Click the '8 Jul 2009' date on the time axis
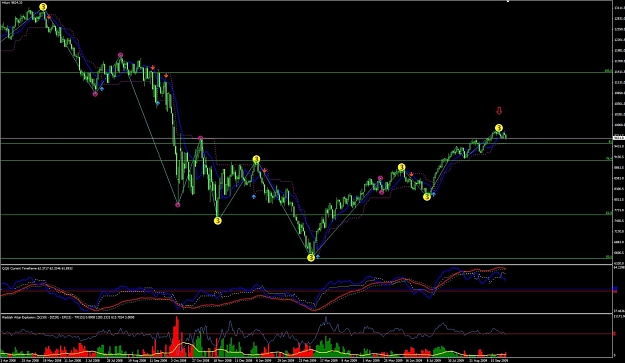Image resolution: width=625 pixels, height=363 pixels. [433, 360]
